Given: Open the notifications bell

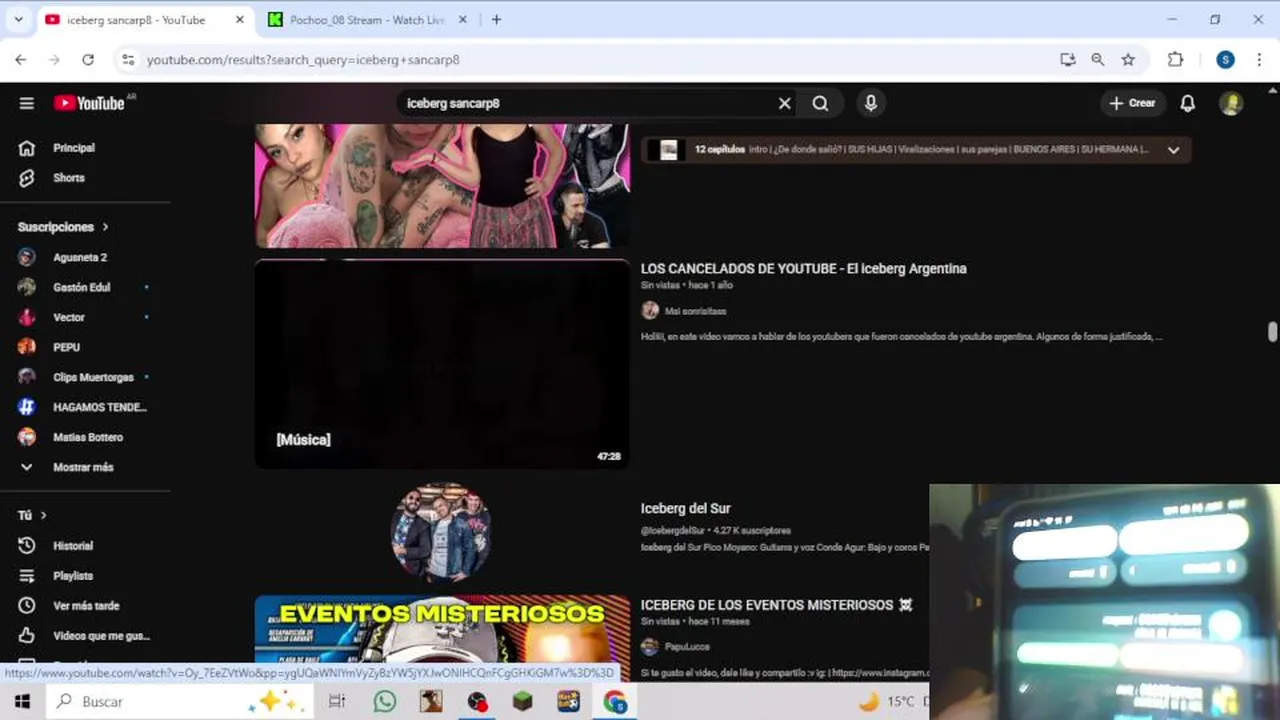Looking at the screenshot, I should [x=1188, y=103].
